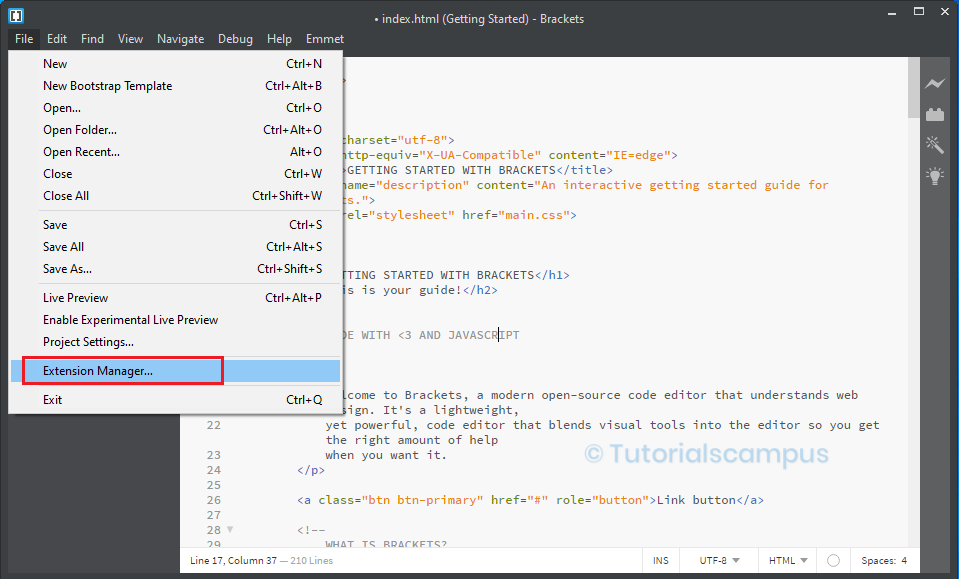The width and height of the screenshot is (959, 579).
Task: Toggle Spaces indentation type label
Action: click(x=878, y=561)
